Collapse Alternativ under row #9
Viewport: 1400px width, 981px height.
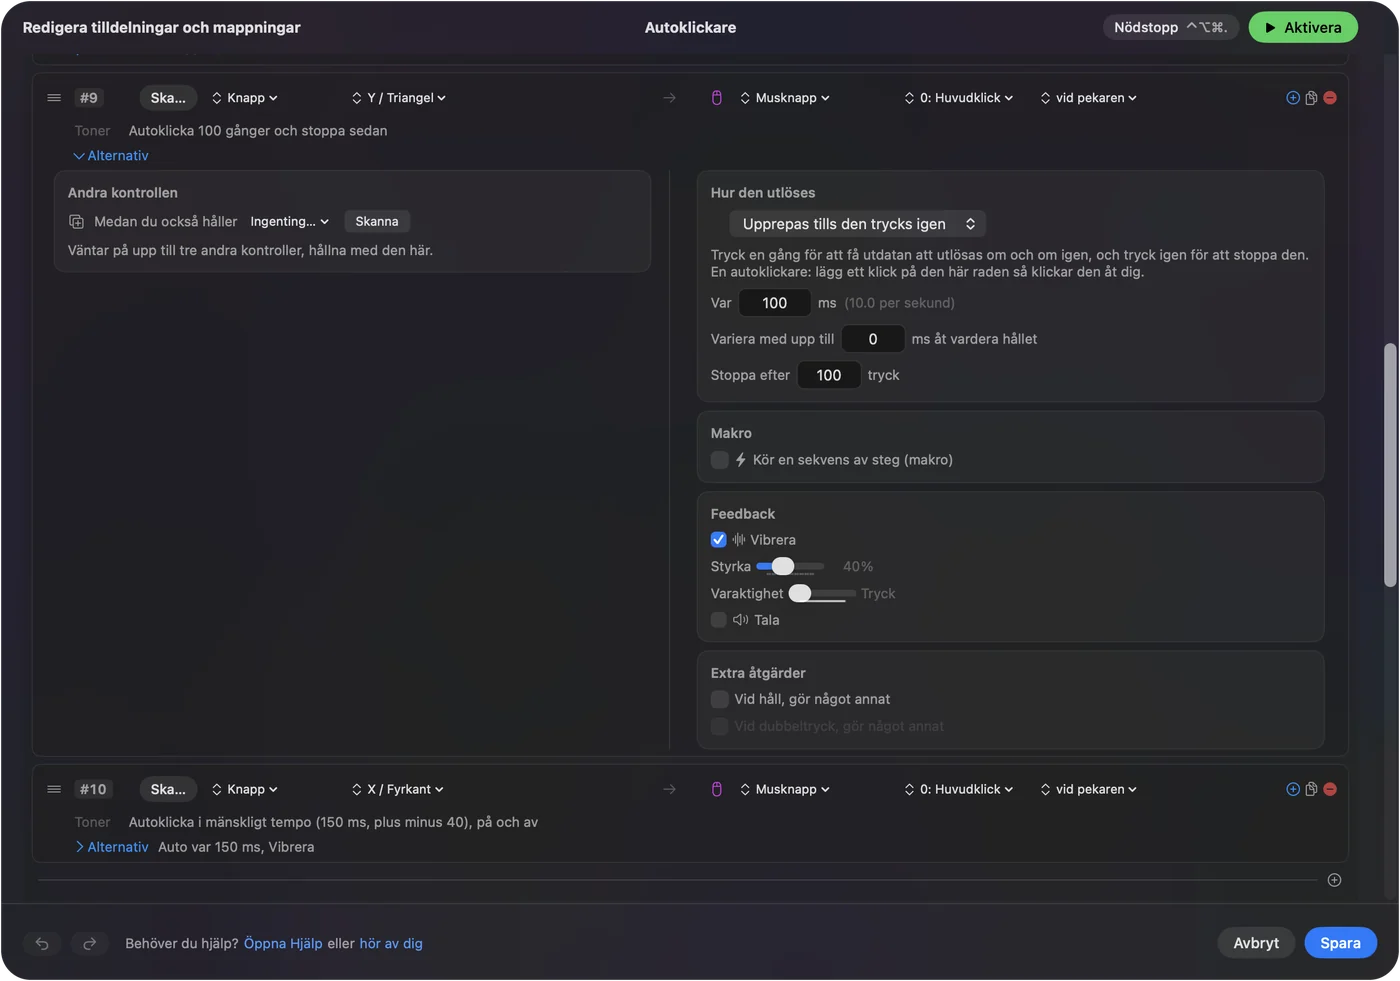coord(111,155)
